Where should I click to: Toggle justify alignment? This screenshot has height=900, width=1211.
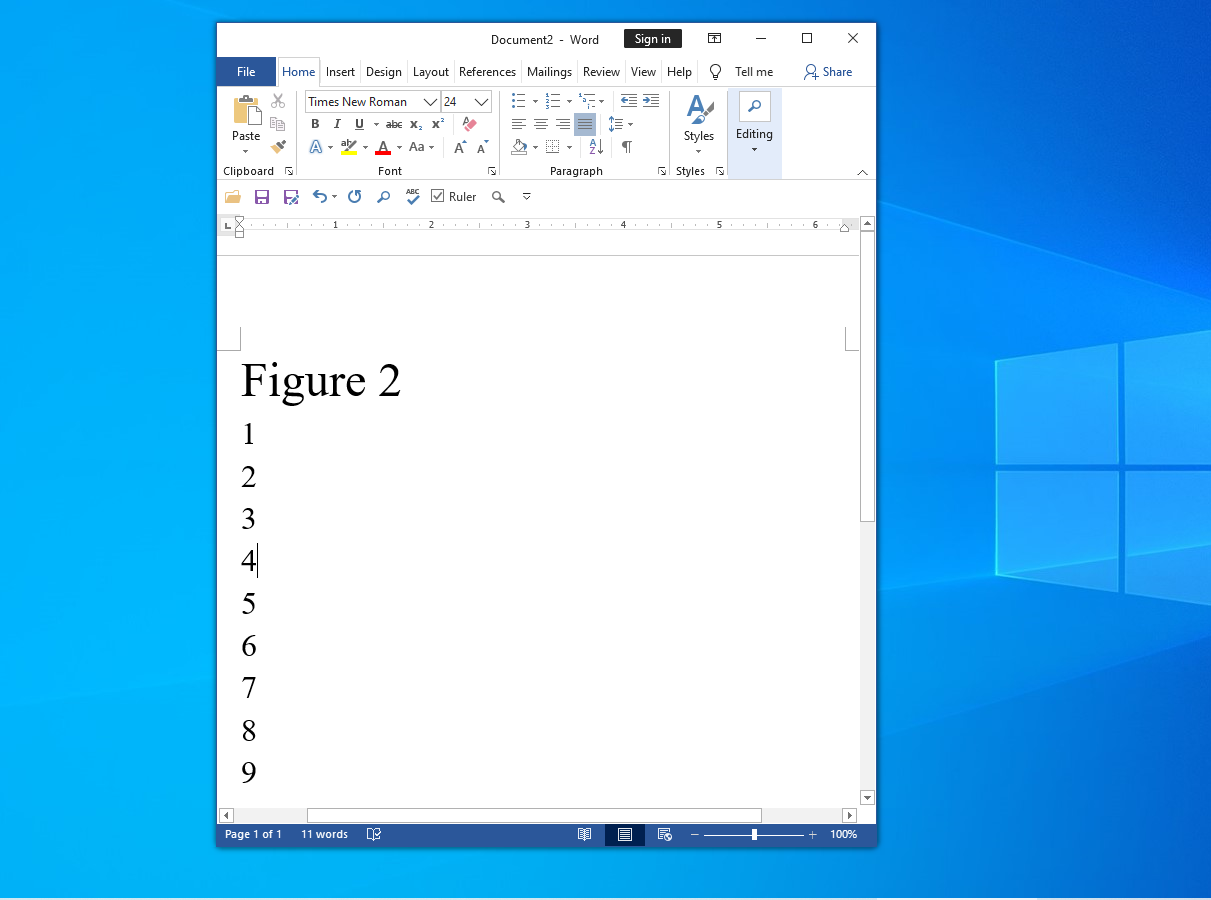pos(585,124)
